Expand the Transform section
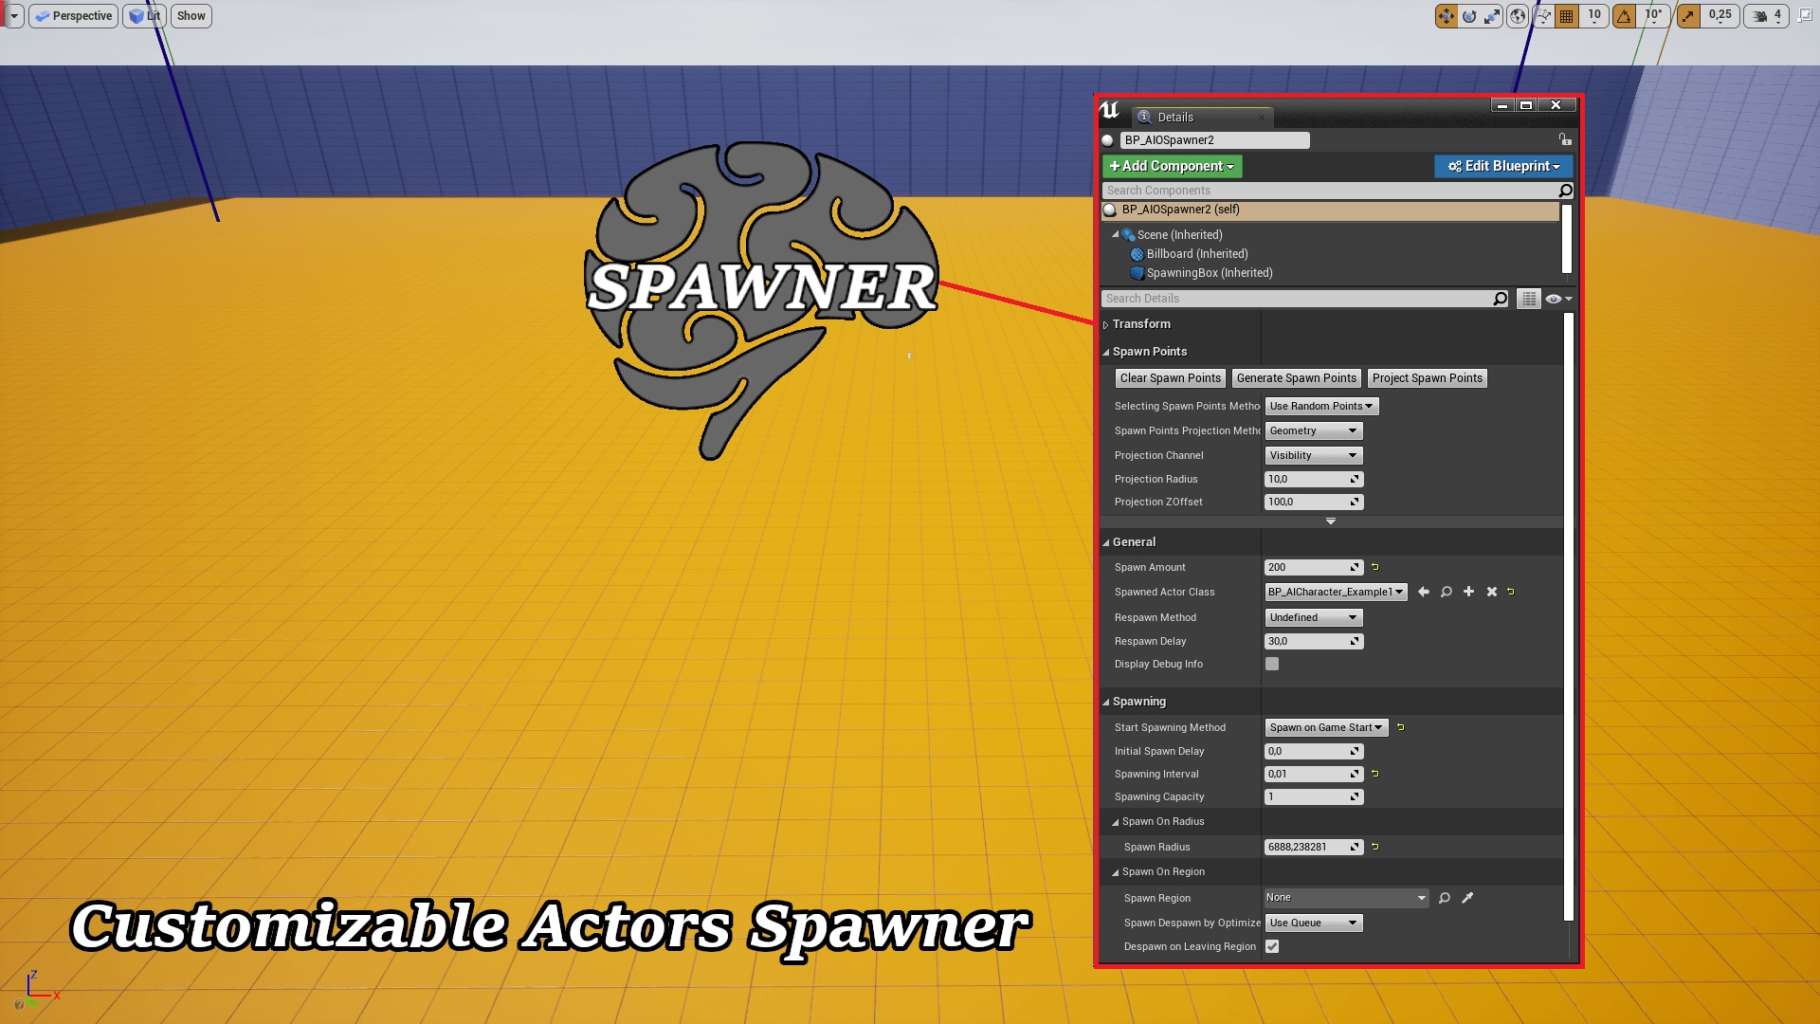 pyautogui.click(x=1106, y=325)
